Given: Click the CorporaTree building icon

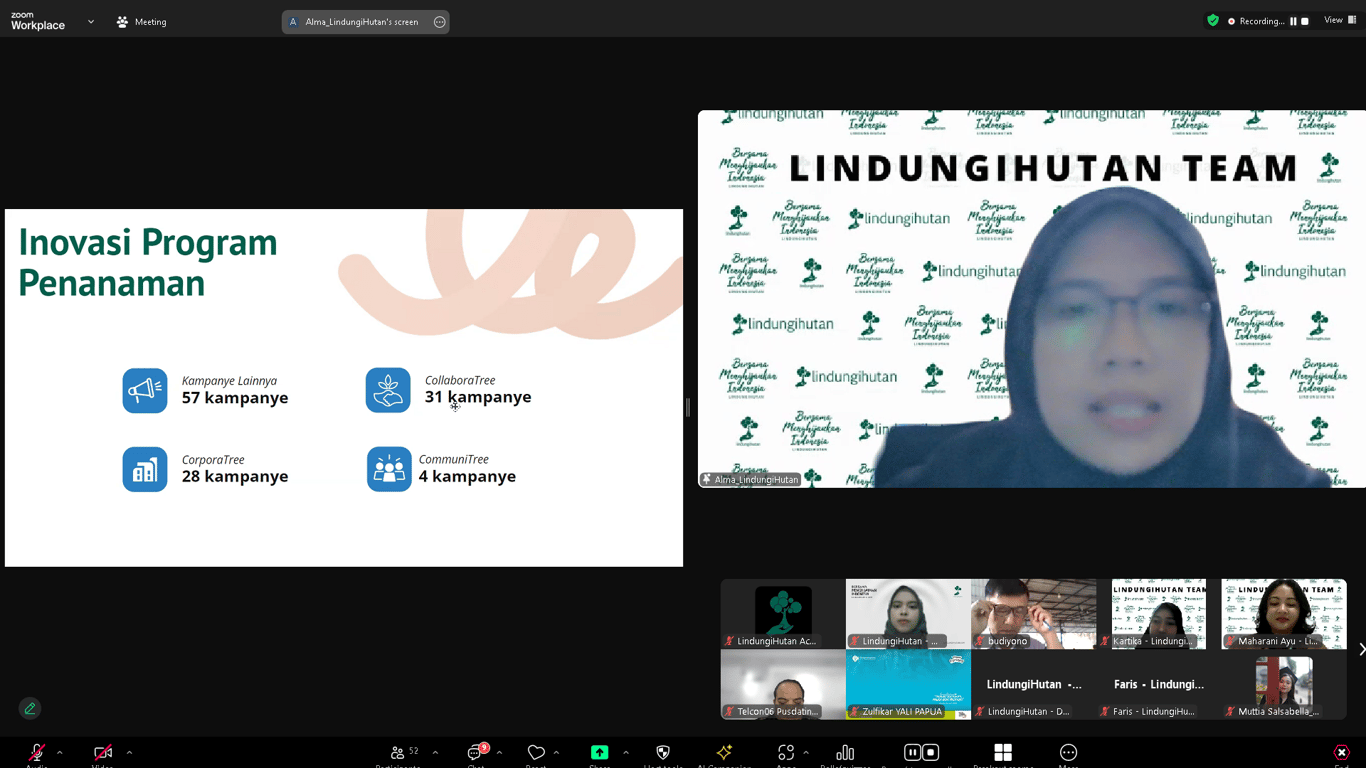Looking at the screenshot, I should [x=145, y=469].
